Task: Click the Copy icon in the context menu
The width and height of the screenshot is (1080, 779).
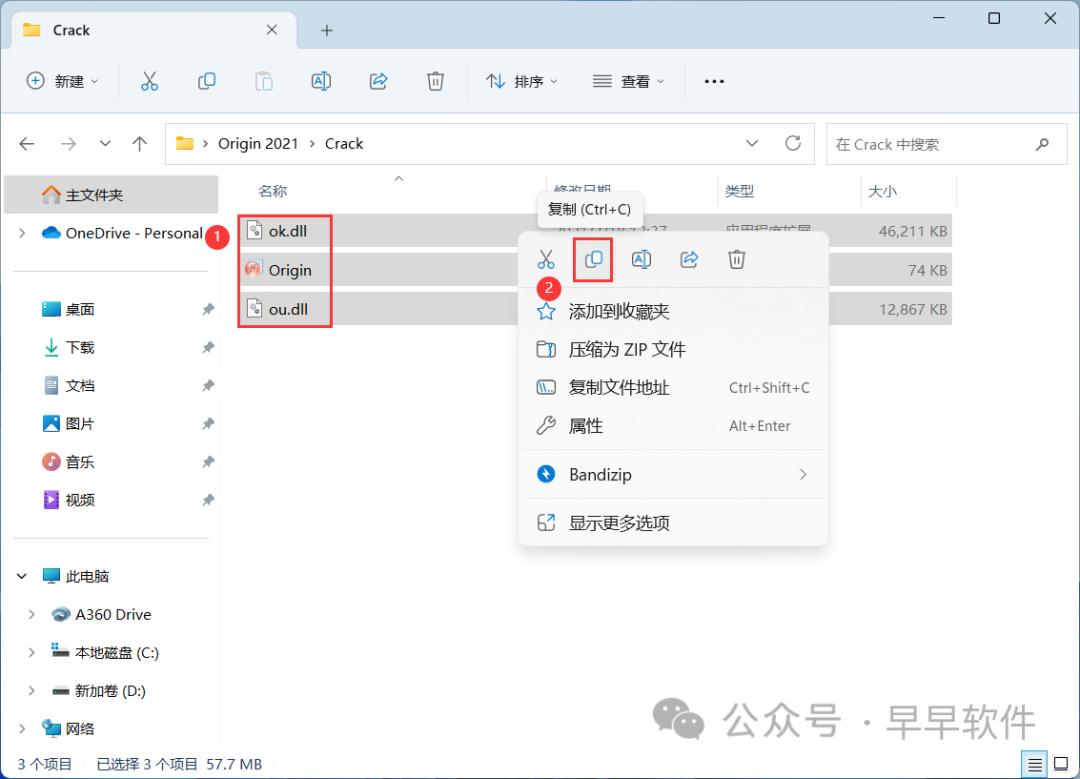Action: pos(593,259)
